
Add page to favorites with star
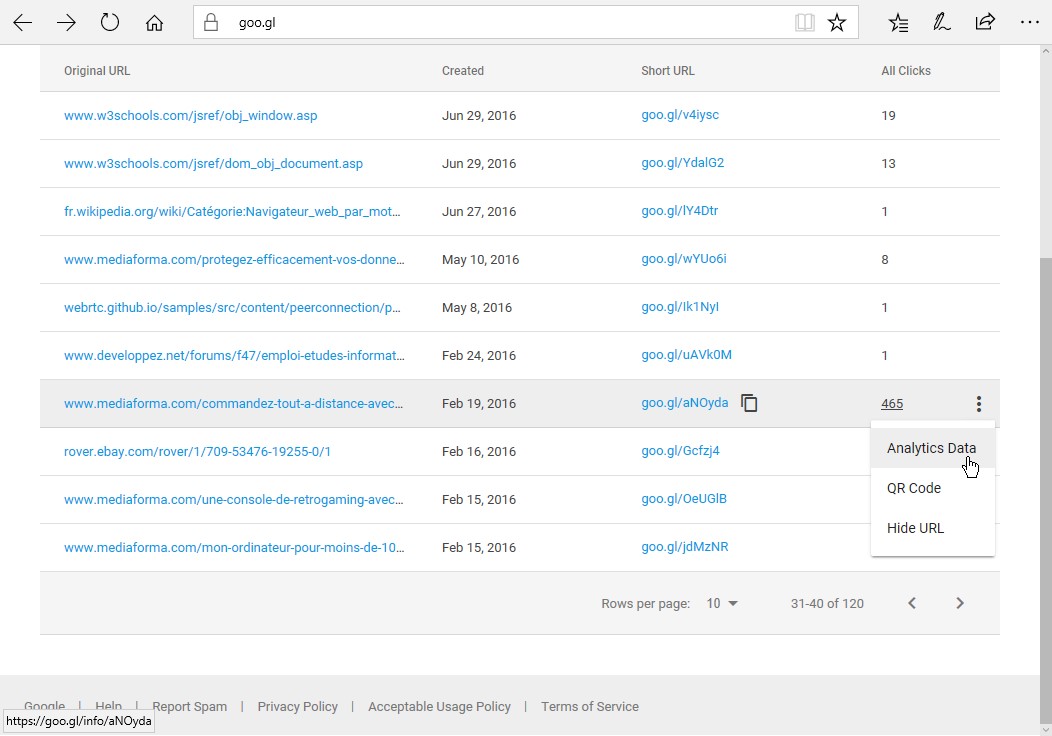(837, 22)
